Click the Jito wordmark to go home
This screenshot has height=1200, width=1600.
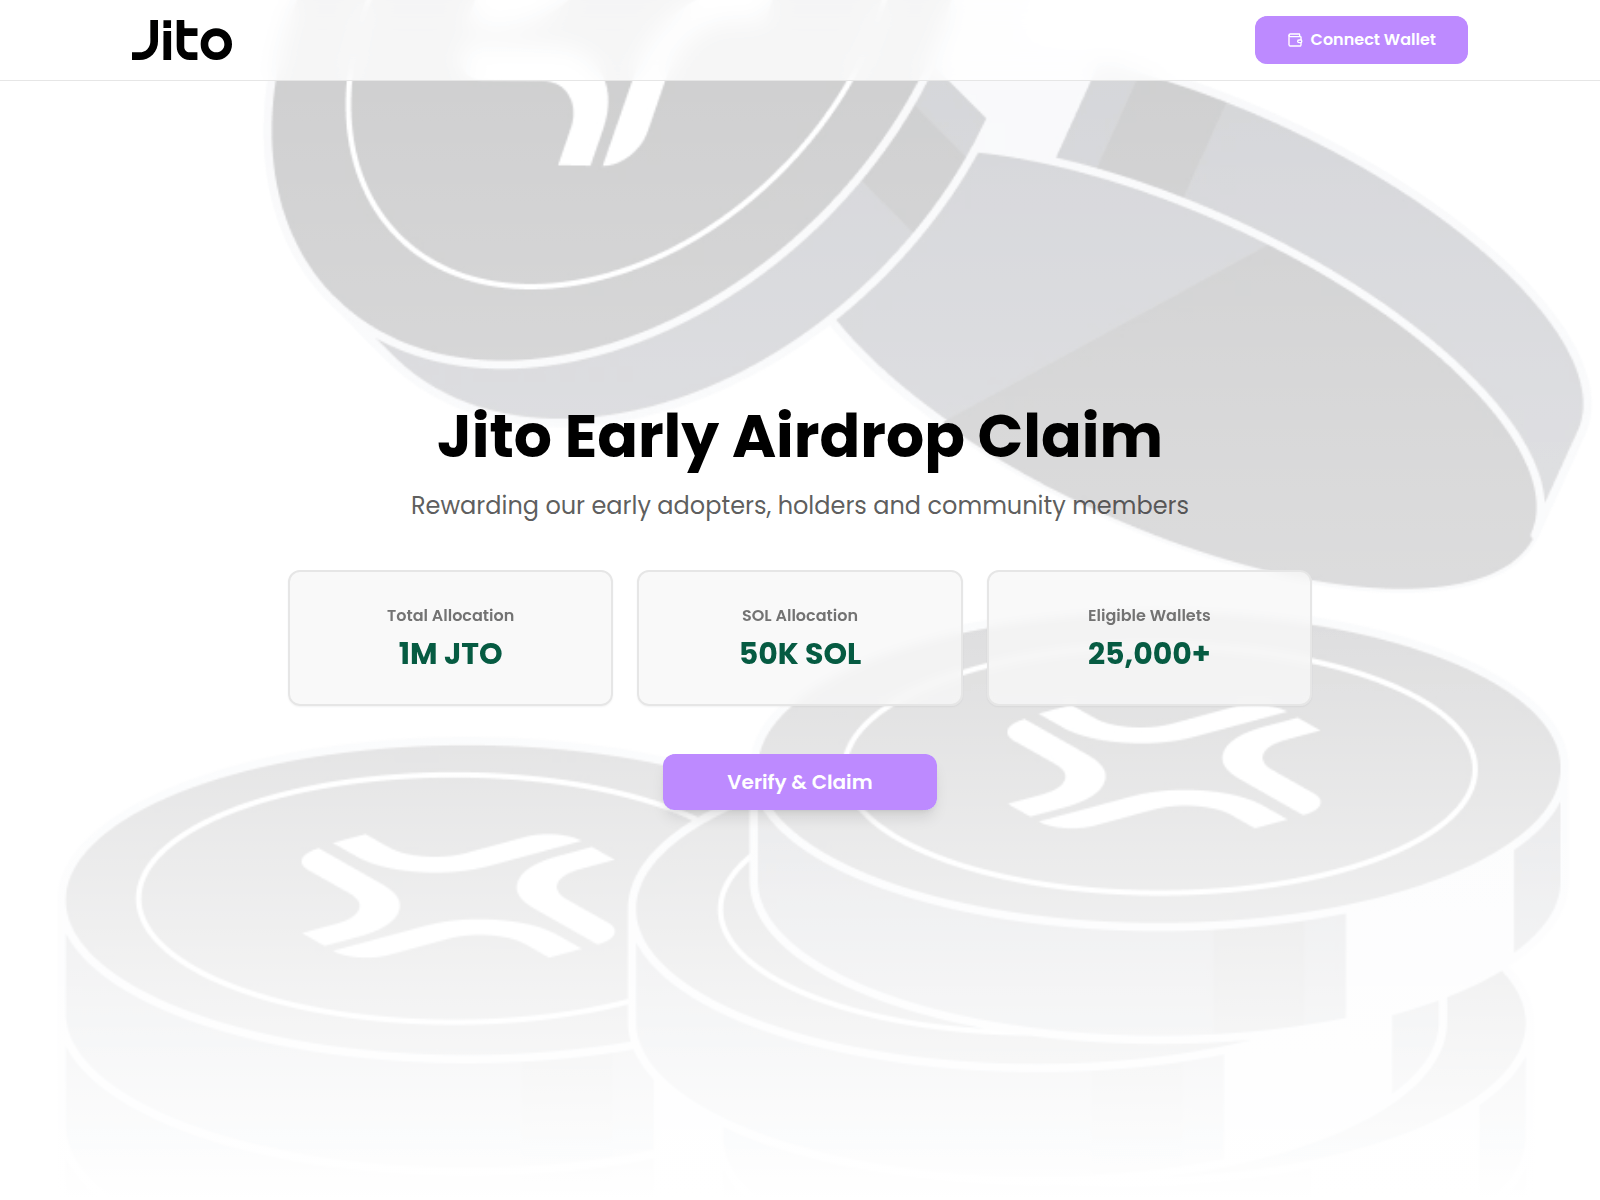181,40
